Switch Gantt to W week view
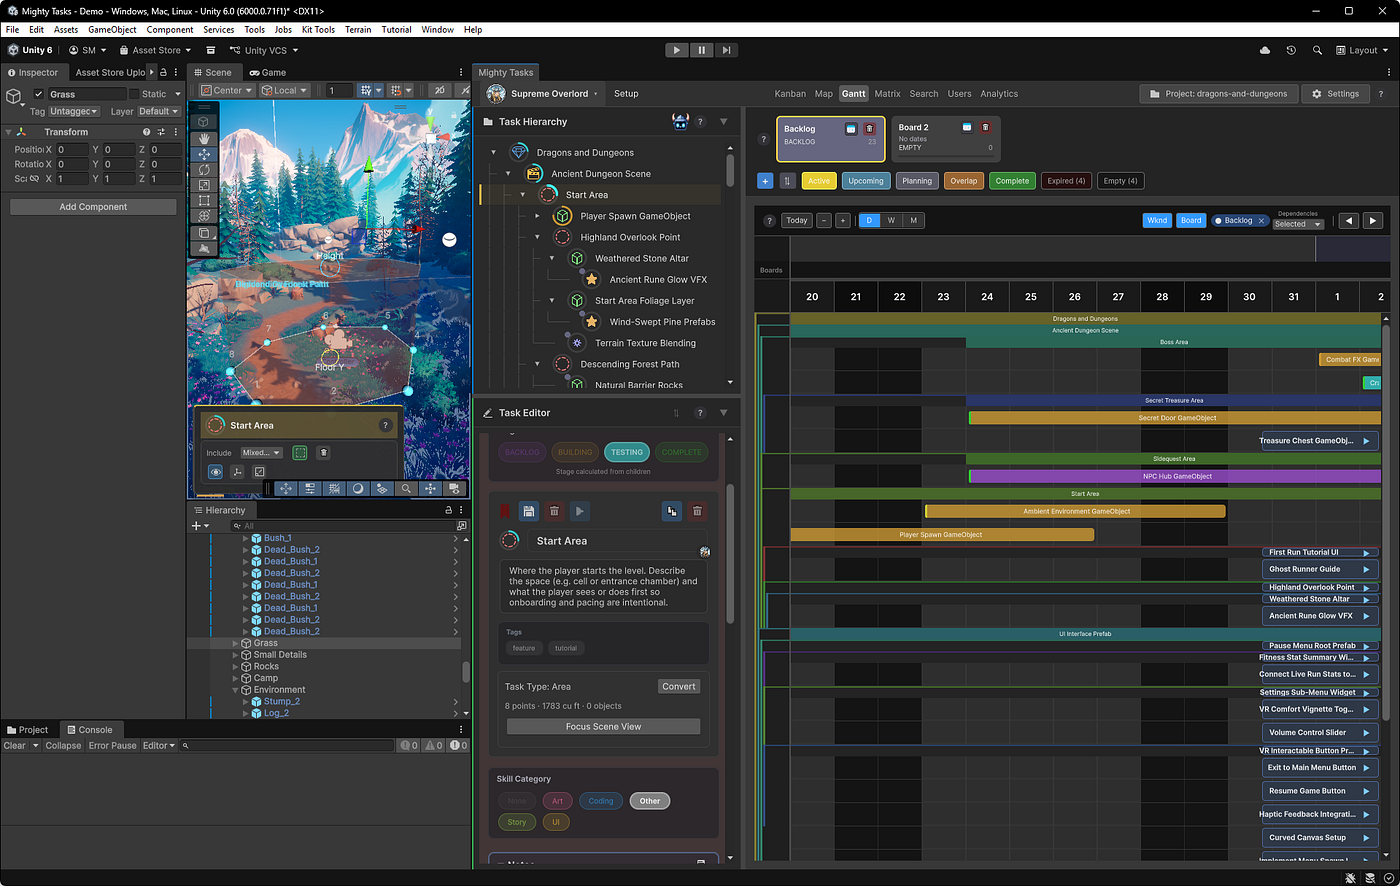The width and height of the screenshot is (1400, 886). pyautogui.click(x=891, y=220)
